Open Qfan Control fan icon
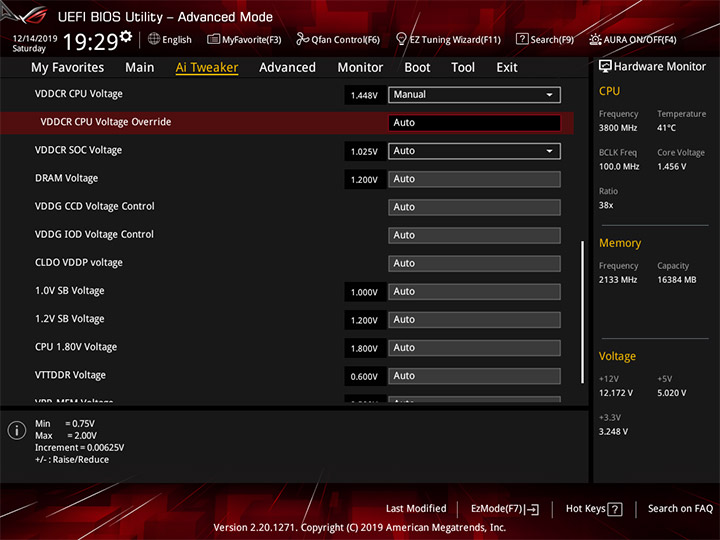The image size is (720, 540). [302, 39]
